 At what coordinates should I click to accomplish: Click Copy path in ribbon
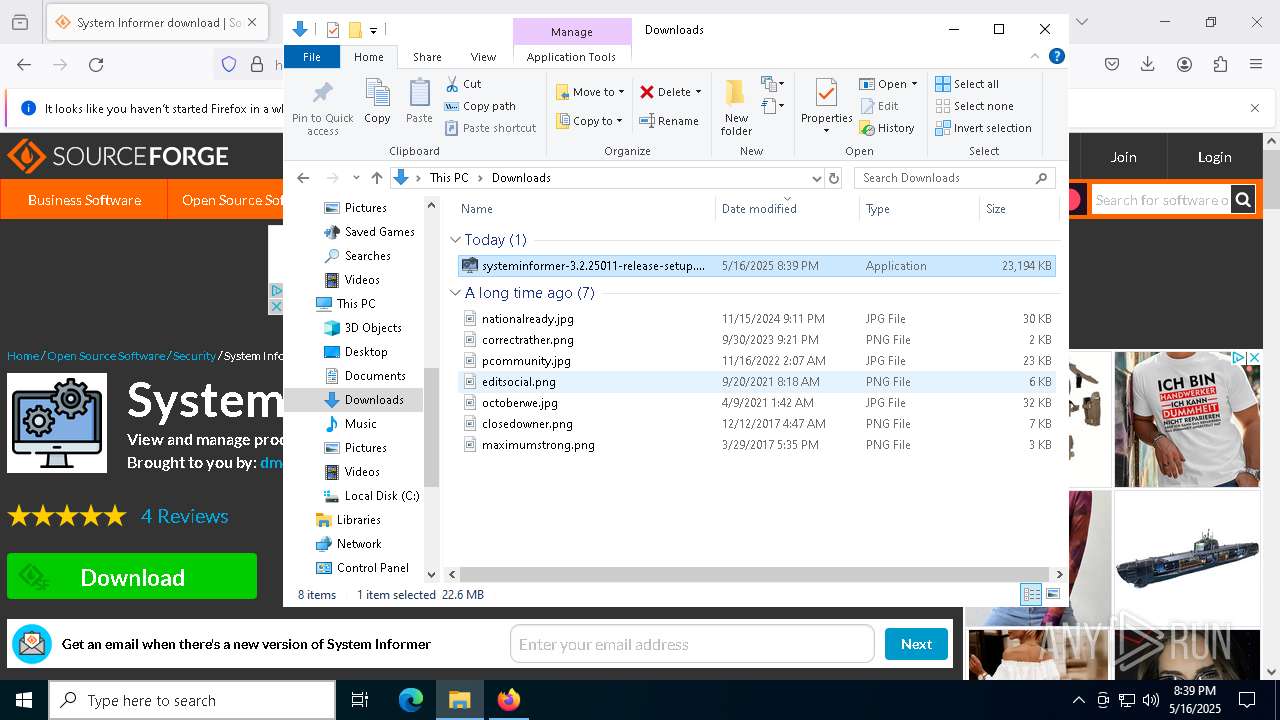[x=480, y=106]
